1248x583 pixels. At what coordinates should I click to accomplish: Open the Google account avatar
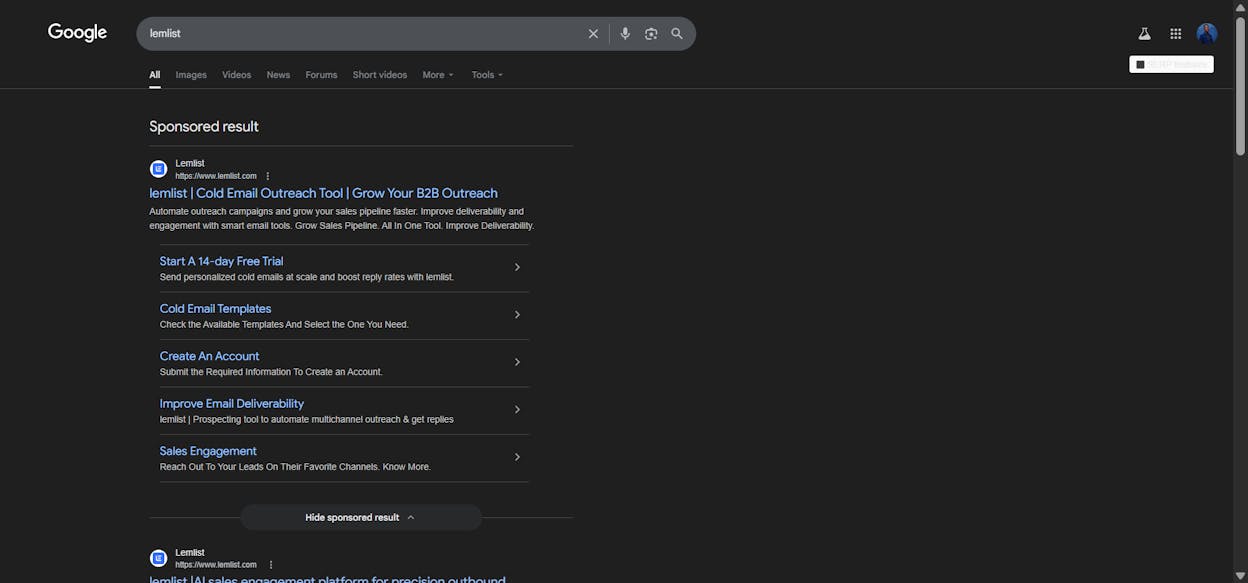tap(1207, 34)
